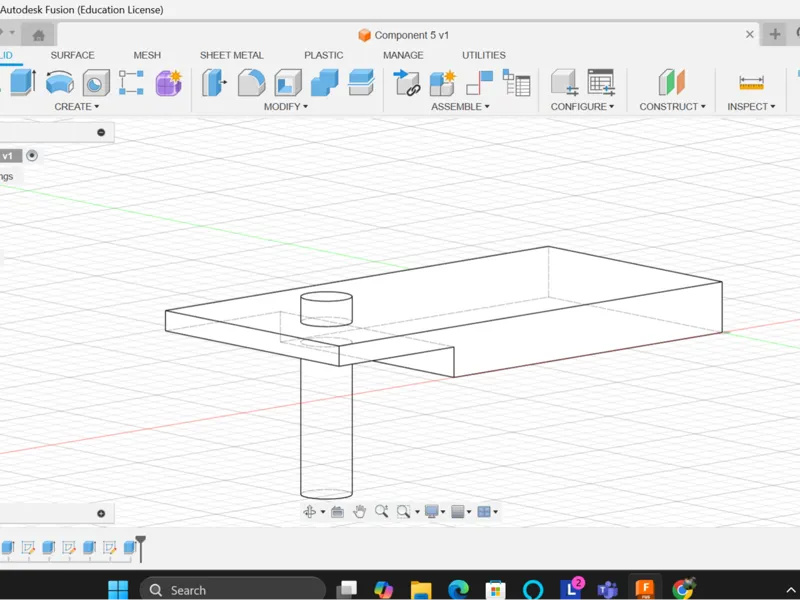
Task: Click the Zoom Window fit icon
Action: coord(403,511)
